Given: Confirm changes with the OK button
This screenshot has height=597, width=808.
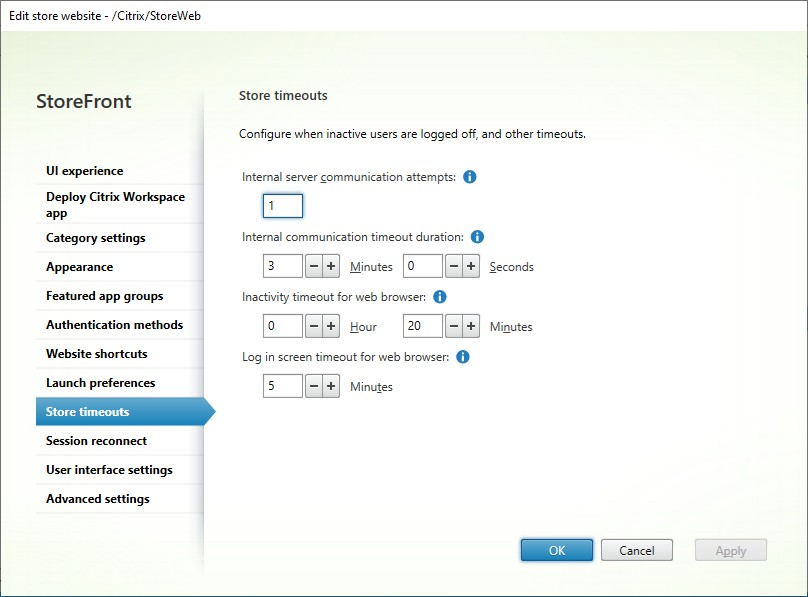Looking at the screenshot, I should [556, 549].
